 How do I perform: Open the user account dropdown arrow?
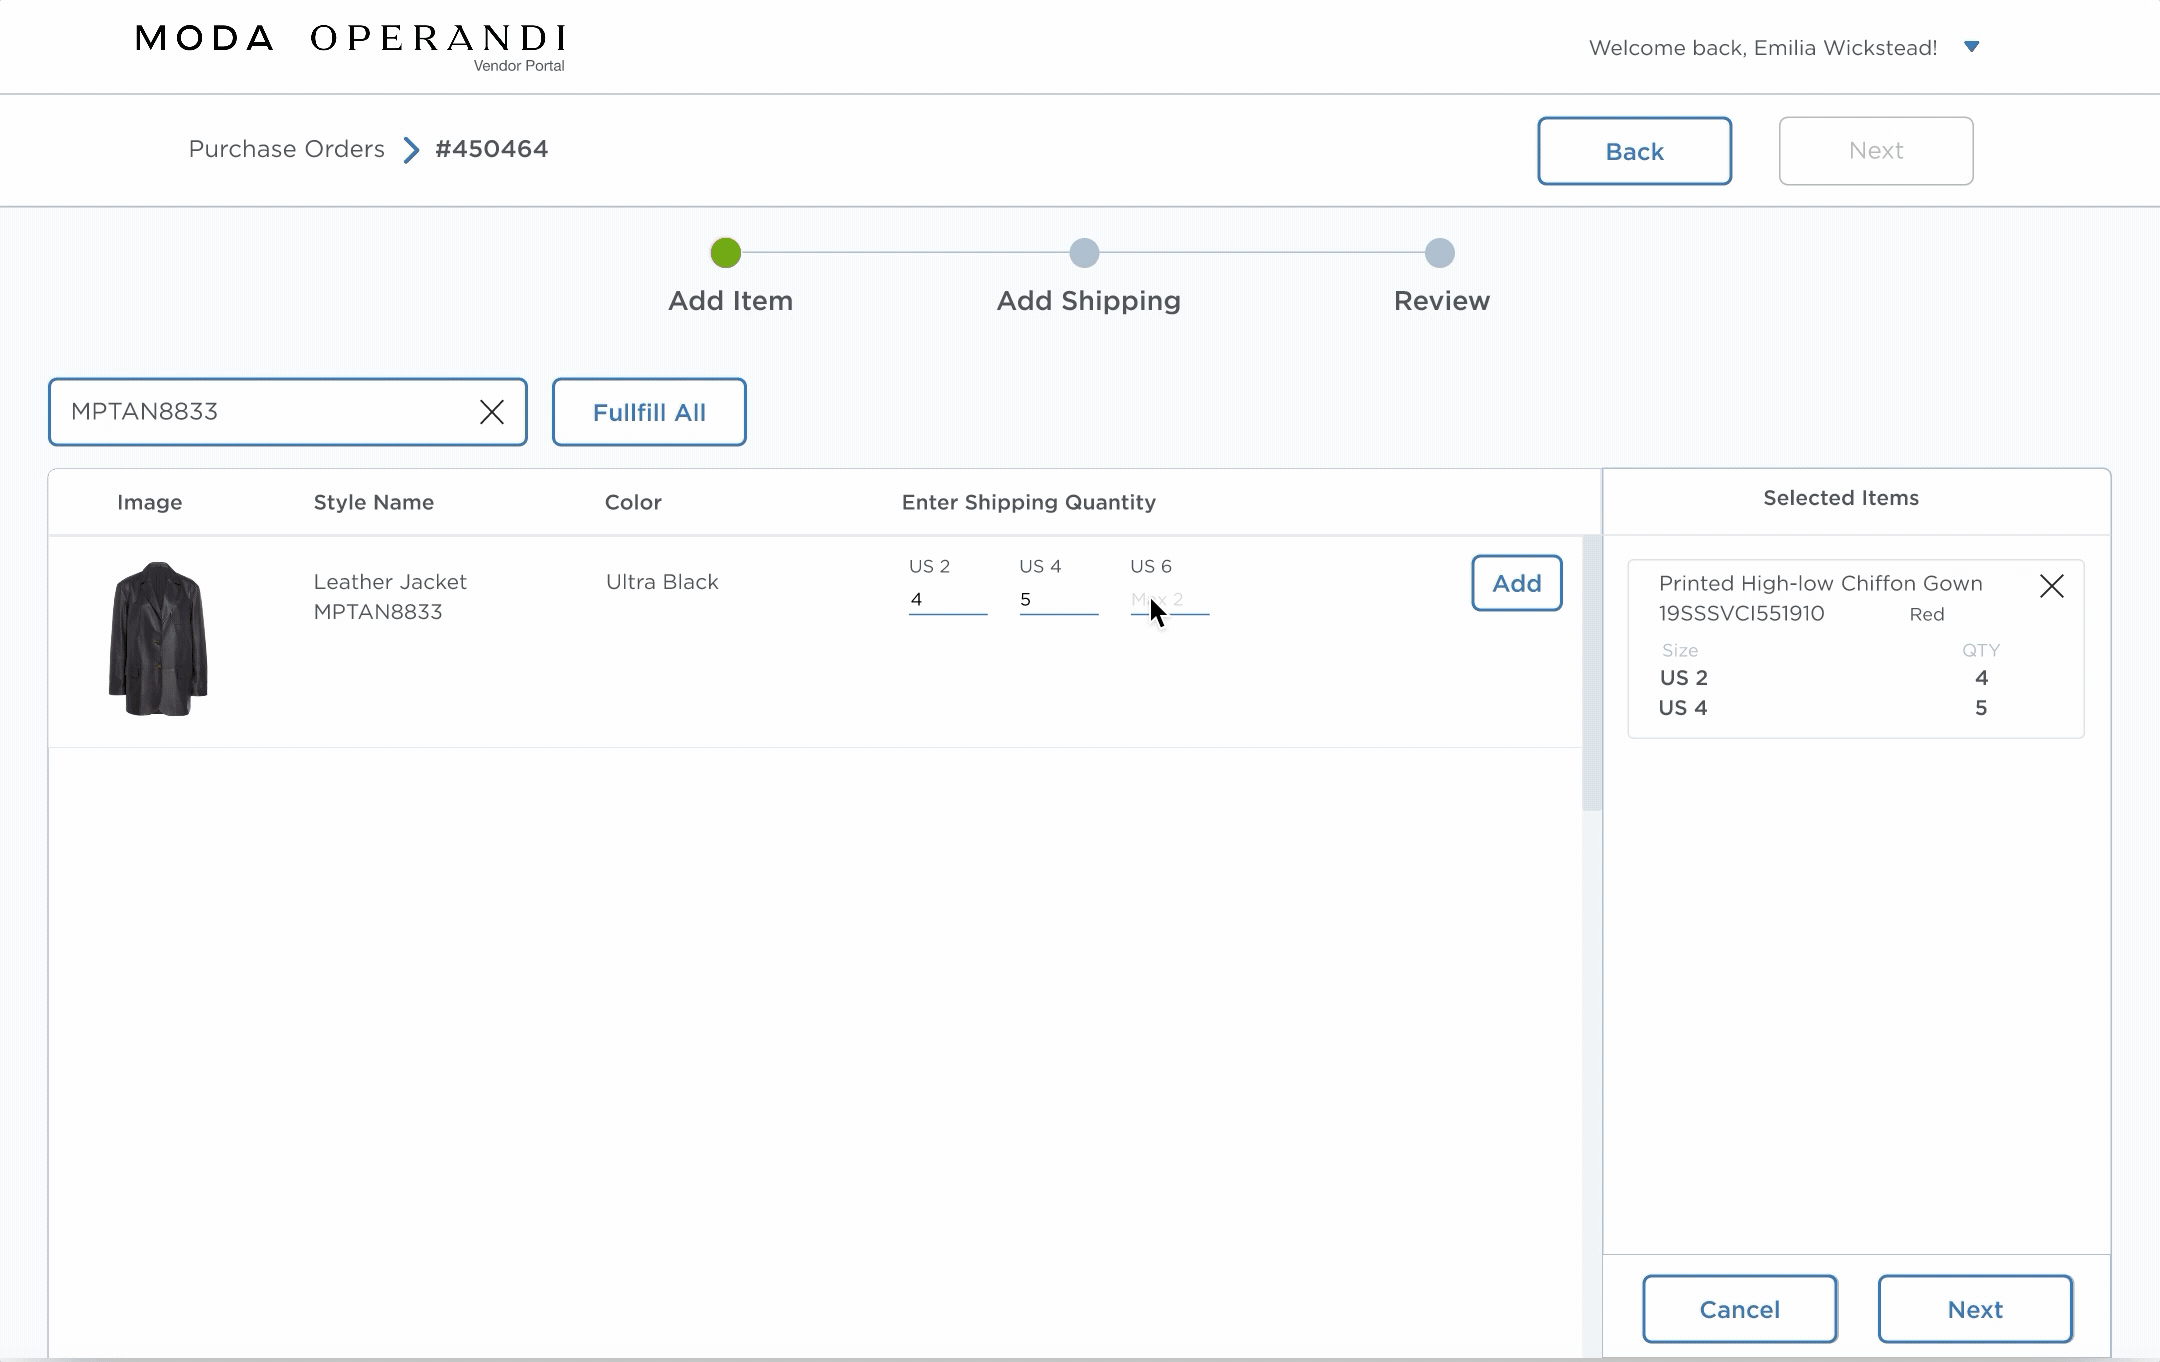click(x=1971, y=47)
